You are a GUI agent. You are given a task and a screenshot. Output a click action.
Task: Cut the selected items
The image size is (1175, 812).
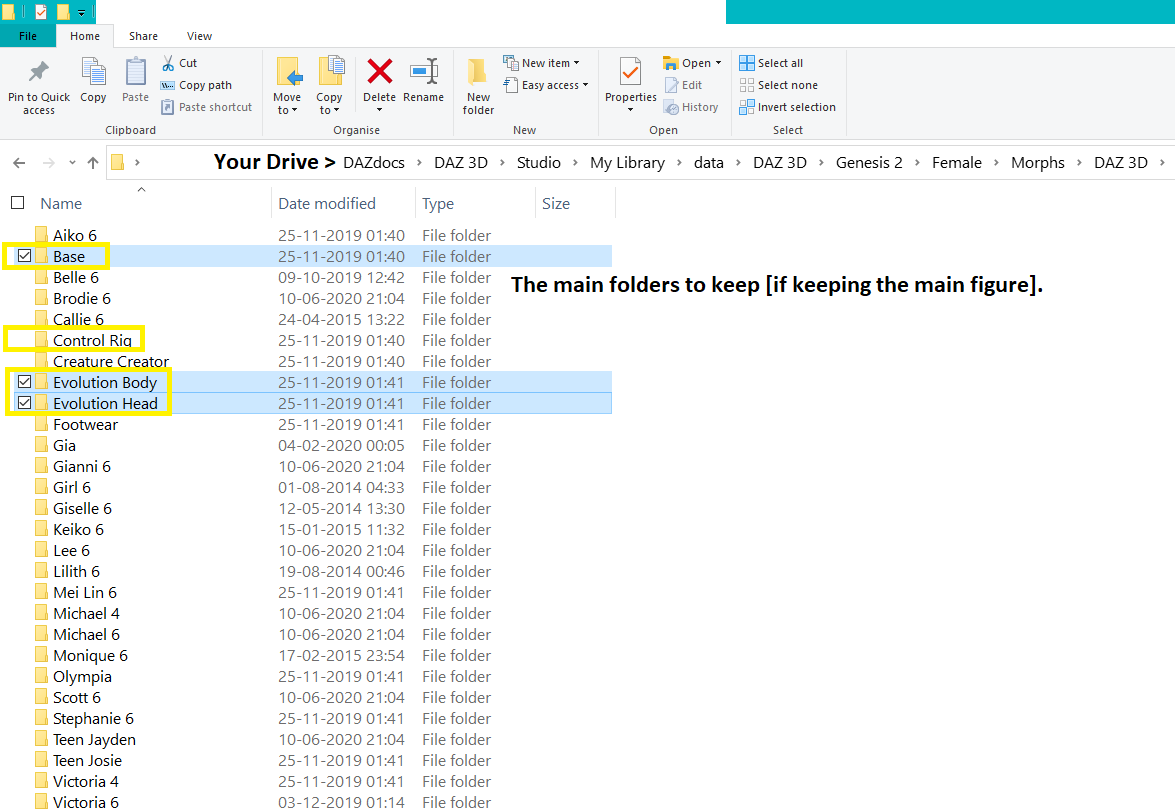pyautogui.click(x=179, y=63)
